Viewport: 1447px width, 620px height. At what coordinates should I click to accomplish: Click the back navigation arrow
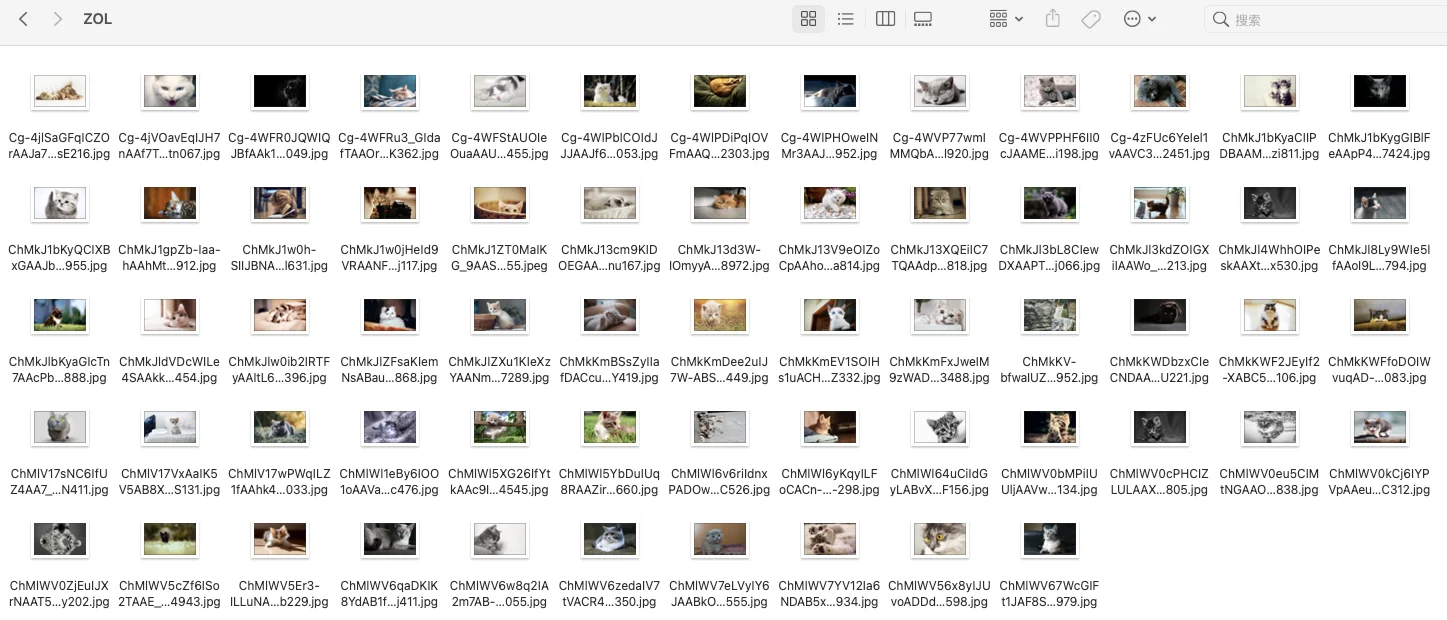pos(24,19)
